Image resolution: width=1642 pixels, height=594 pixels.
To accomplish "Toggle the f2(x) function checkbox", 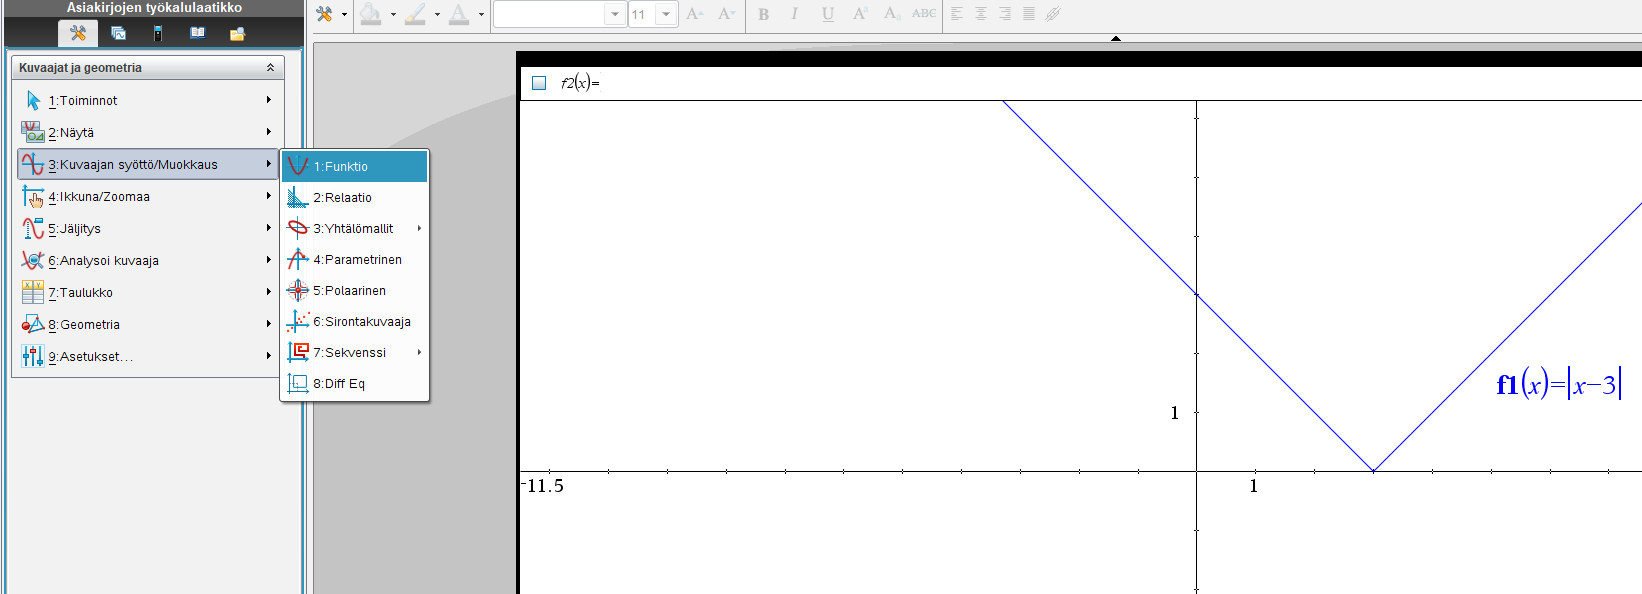I will (x=539, y=83).
